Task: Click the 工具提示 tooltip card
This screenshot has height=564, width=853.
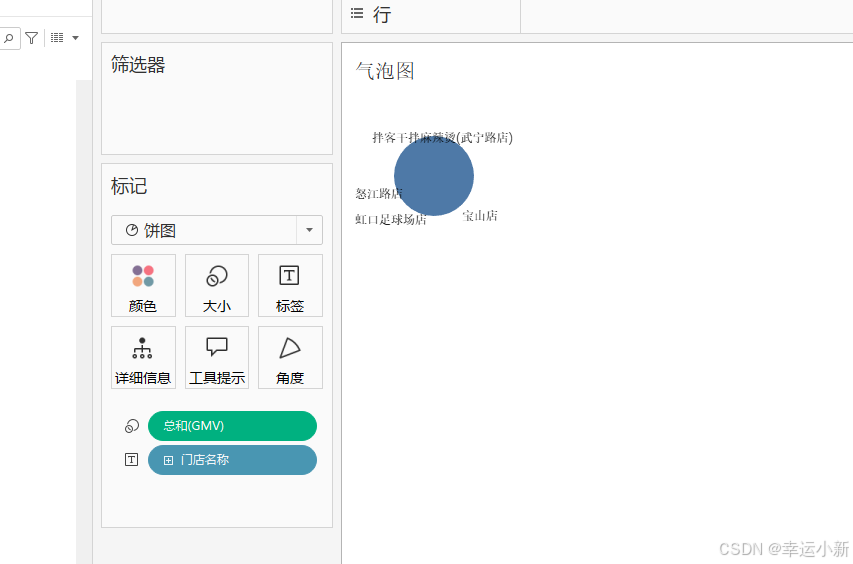Action: 217,357
